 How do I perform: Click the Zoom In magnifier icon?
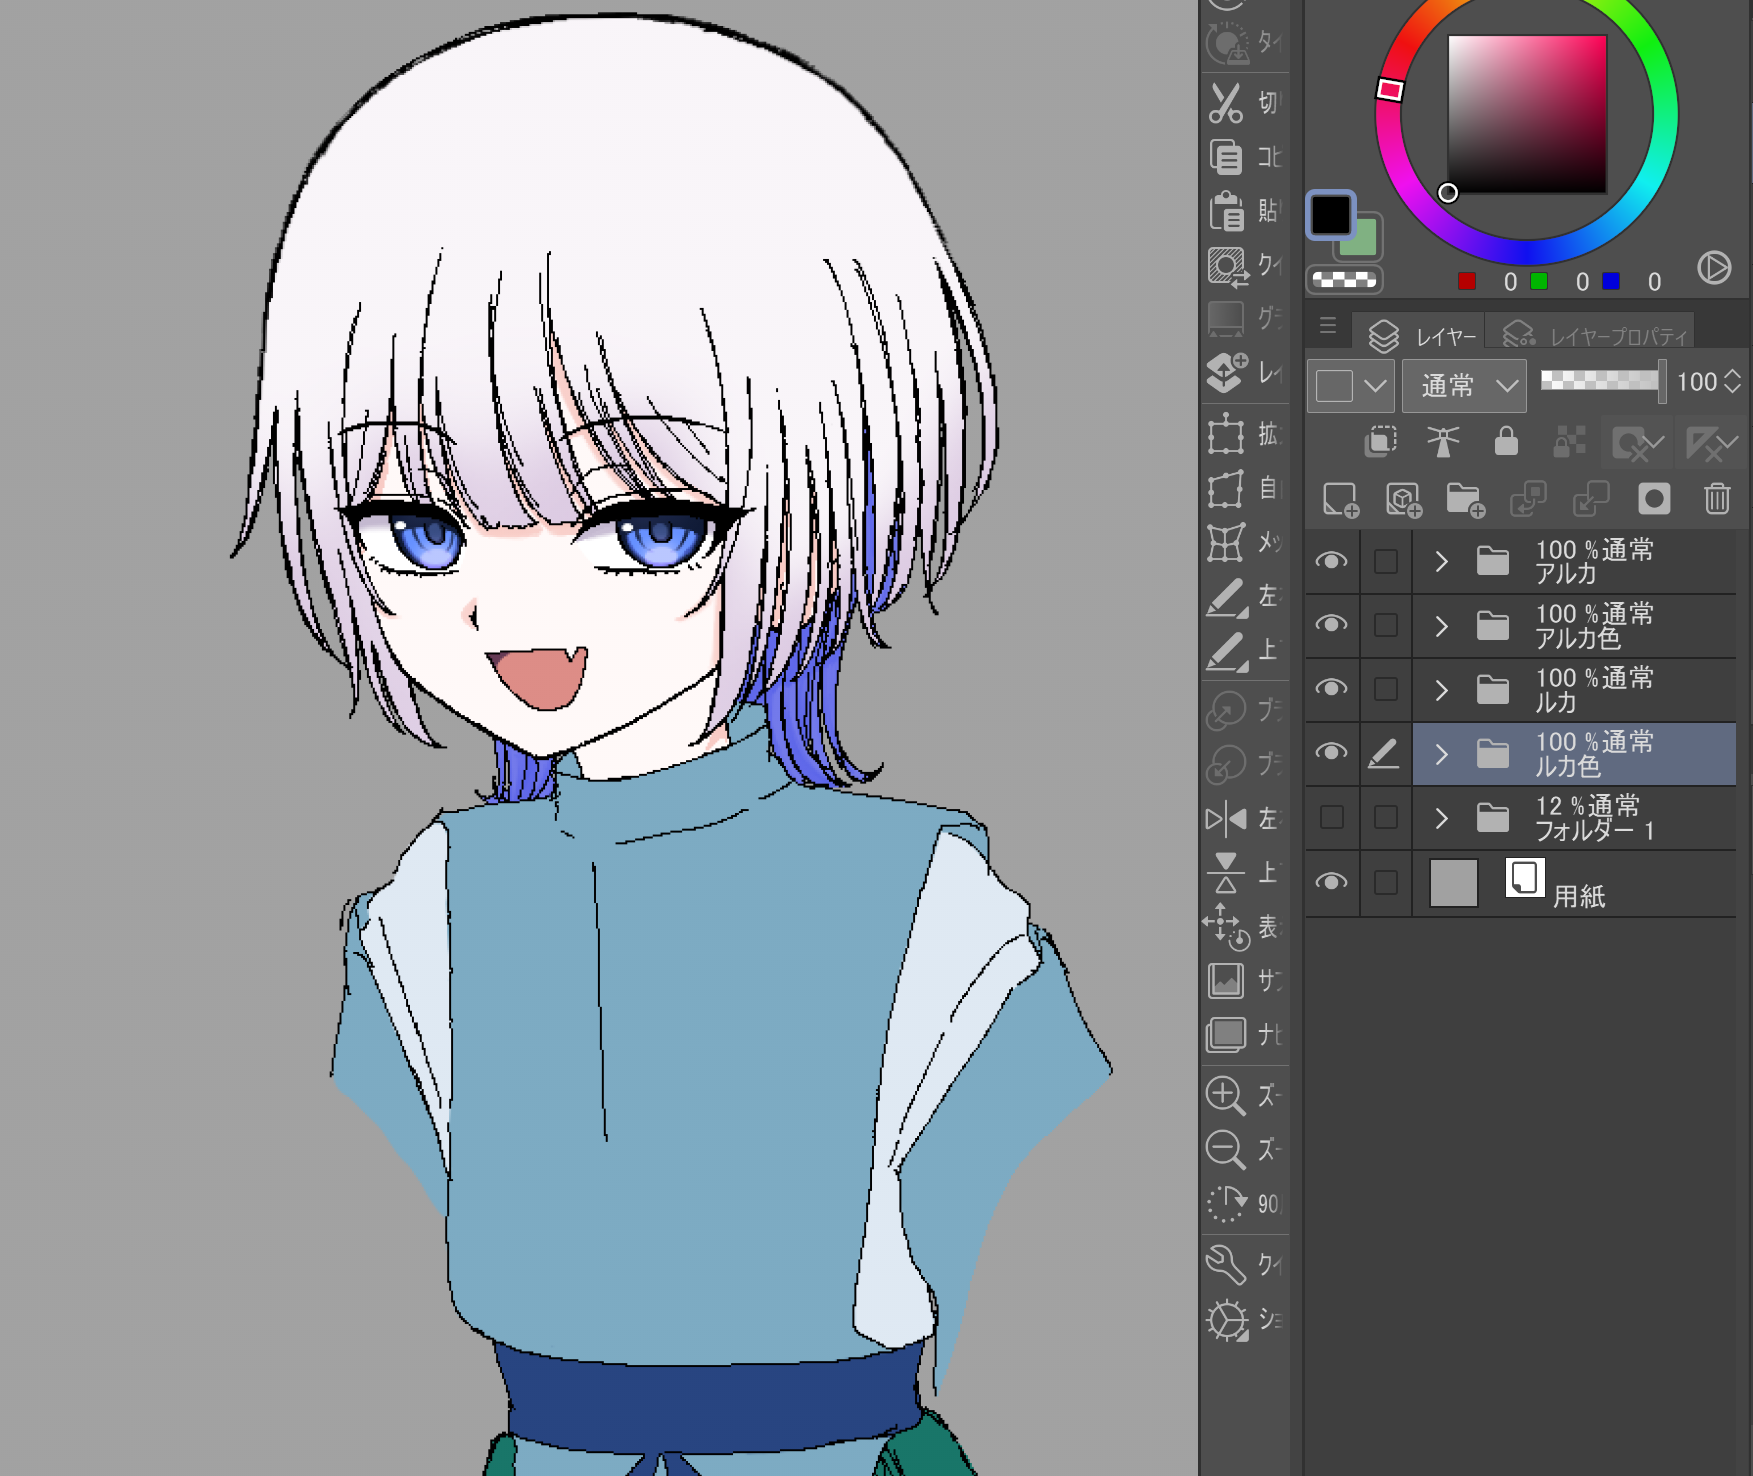coord(1225,1096)
